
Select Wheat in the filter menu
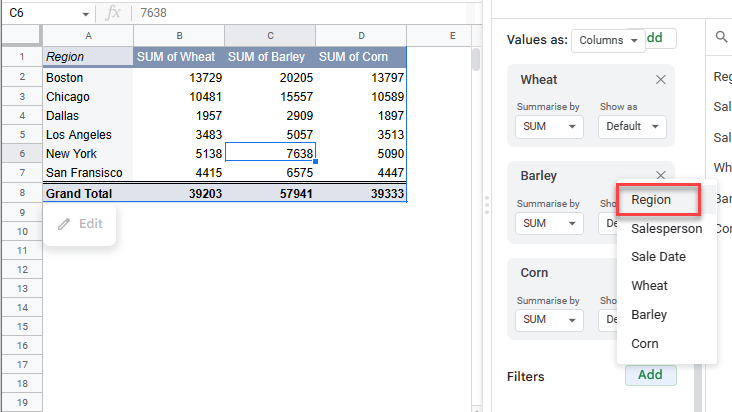click(649, 286)
